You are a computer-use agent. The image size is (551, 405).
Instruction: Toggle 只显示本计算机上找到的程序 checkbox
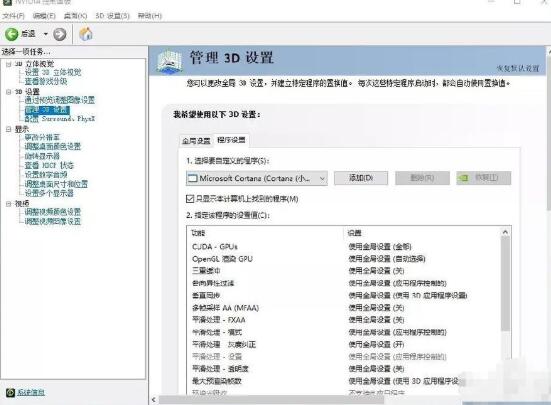click(190, 199)
